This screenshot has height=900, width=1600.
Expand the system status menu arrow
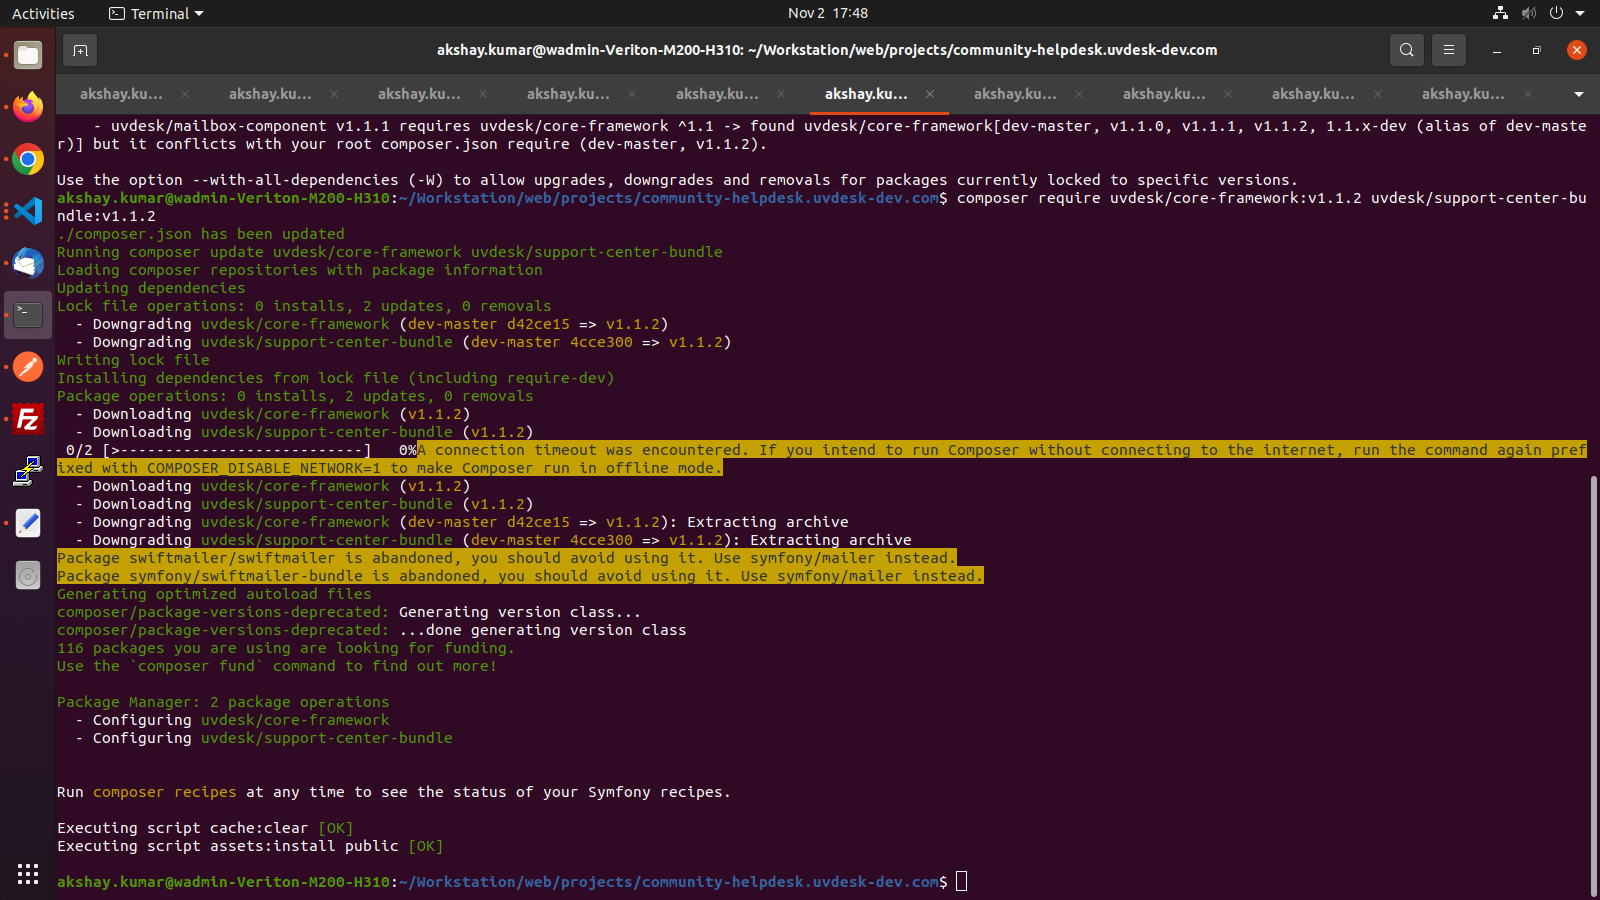(x=1580, y=13)
